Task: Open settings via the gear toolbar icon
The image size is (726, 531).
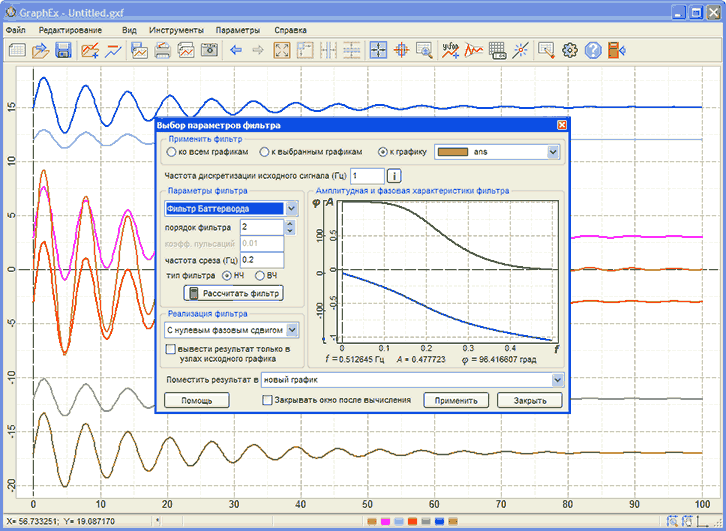Action: point(570,50)
